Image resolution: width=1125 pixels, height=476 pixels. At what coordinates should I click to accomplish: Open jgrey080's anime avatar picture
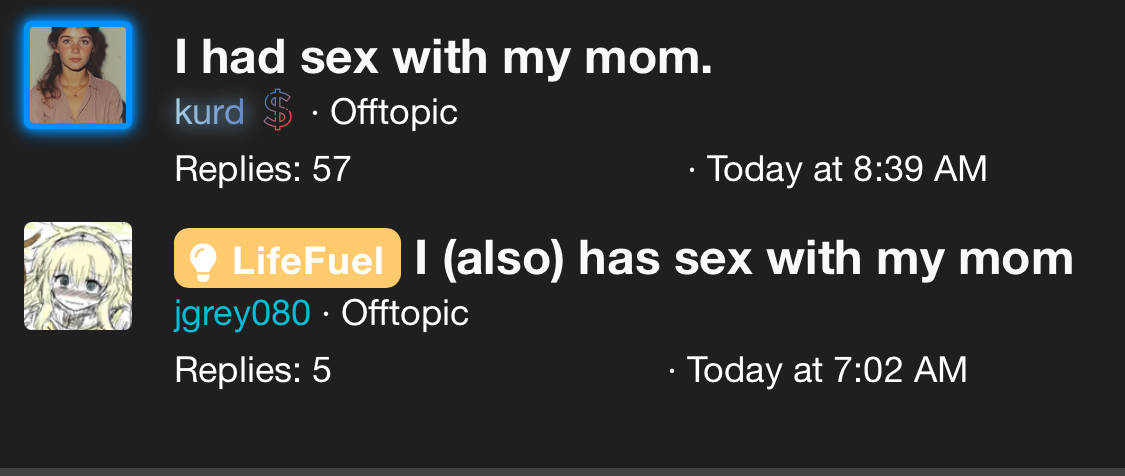[78, 276]
